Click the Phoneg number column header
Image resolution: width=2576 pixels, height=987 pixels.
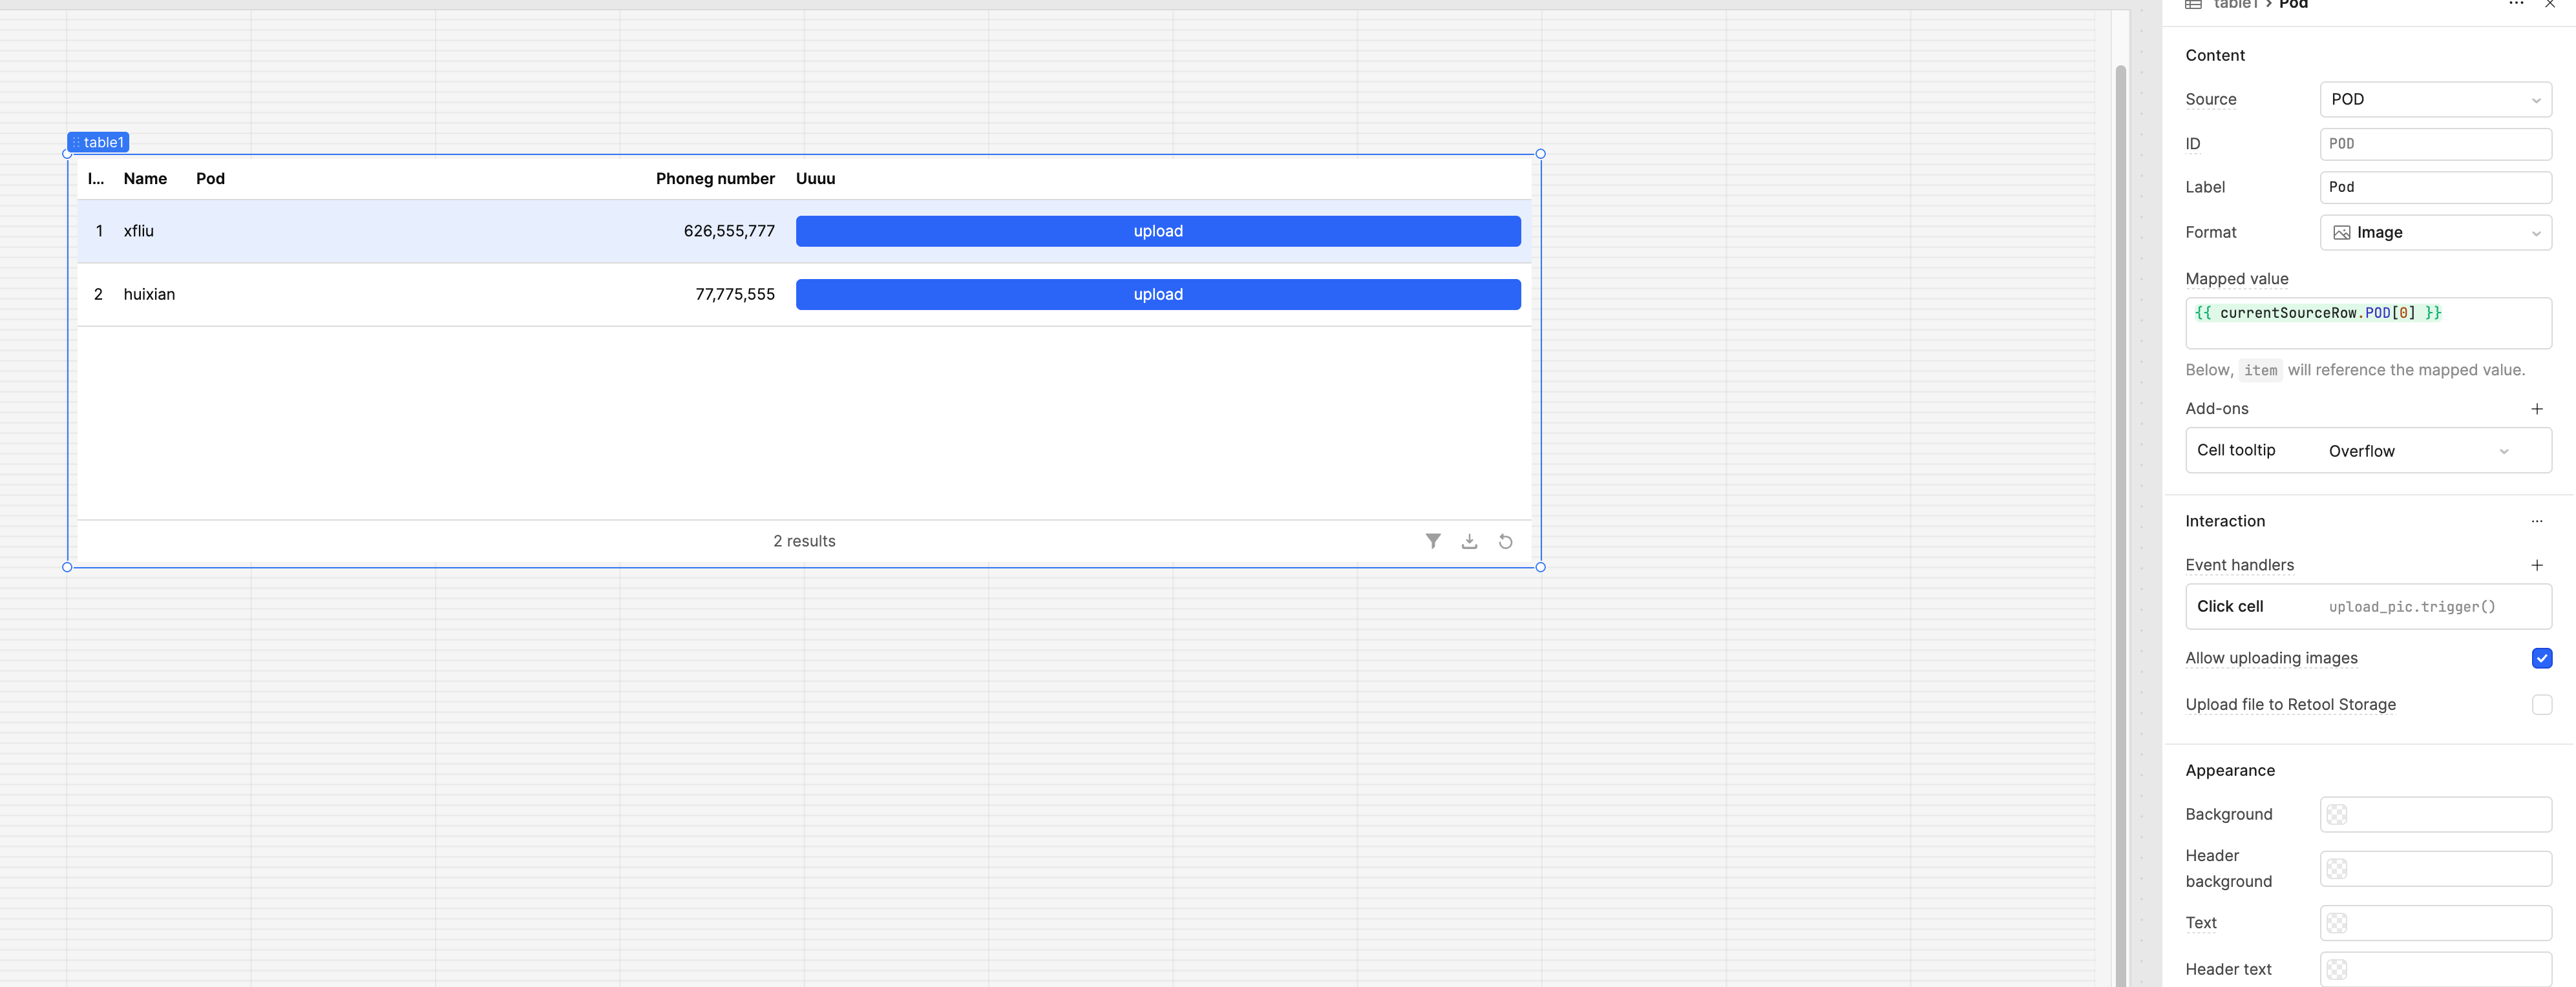click(715, 178)
